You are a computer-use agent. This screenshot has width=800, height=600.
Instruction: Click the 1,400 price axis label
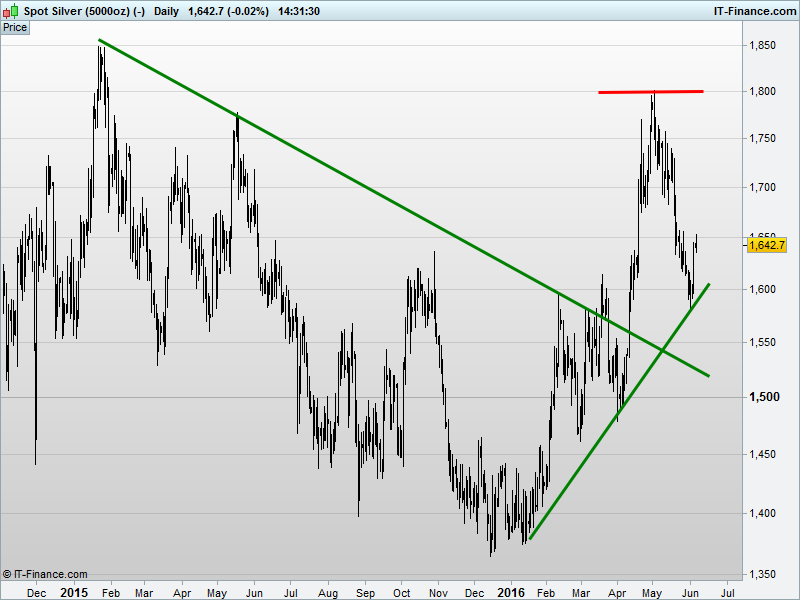[762, 513]
